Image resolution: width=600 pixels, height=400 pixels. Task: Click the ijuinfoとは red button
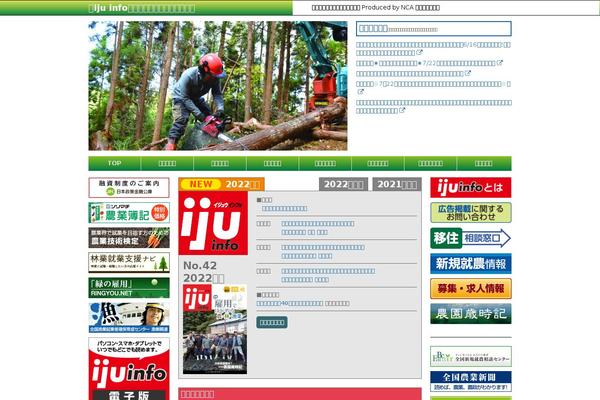tap(471, 188)
